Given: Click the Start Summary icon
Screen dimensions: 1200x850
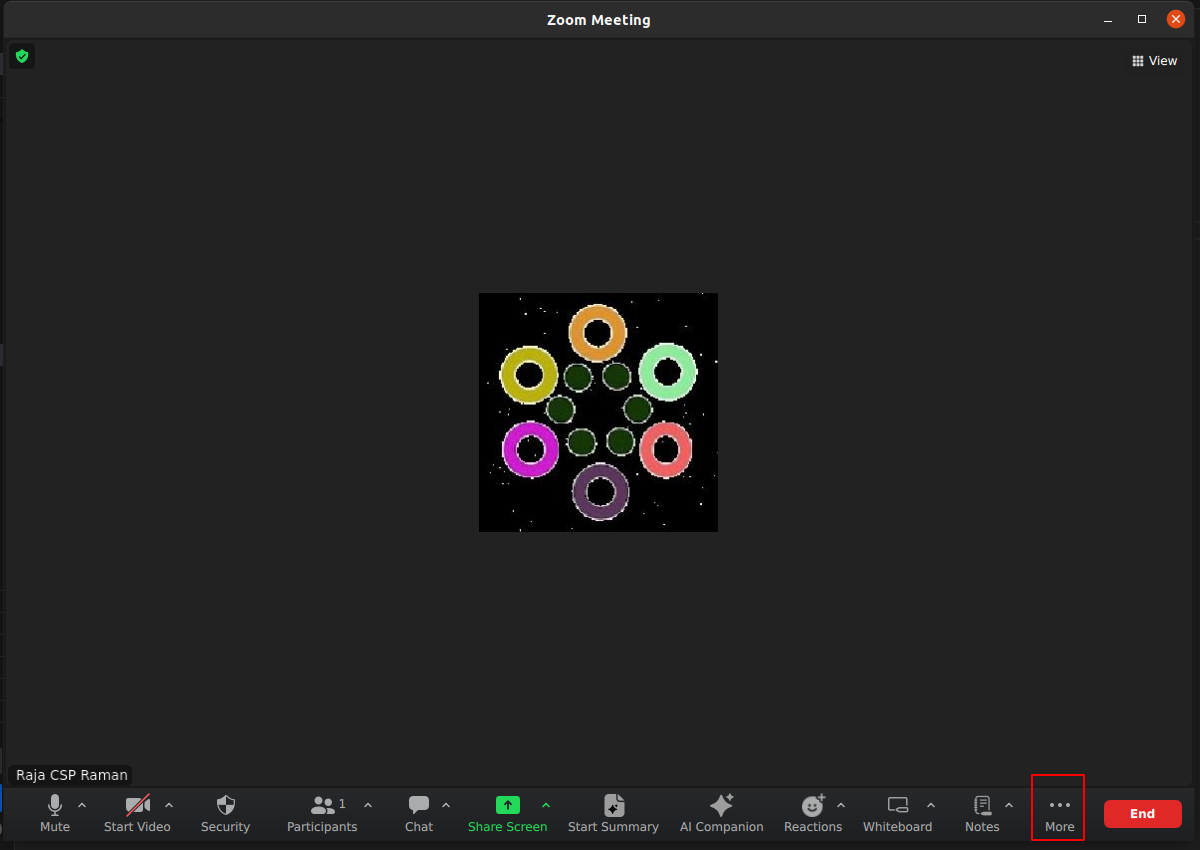Looking at the screenshot, I should pos(613,806).
